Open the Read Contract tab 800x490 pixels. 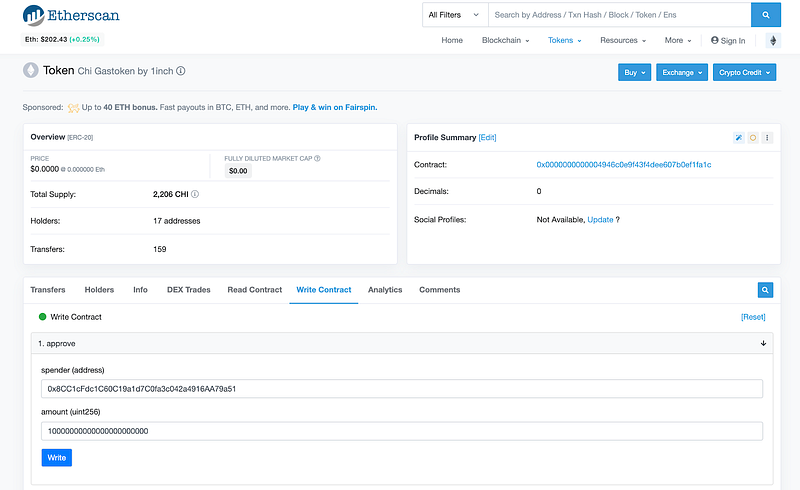tap(254, 290)
